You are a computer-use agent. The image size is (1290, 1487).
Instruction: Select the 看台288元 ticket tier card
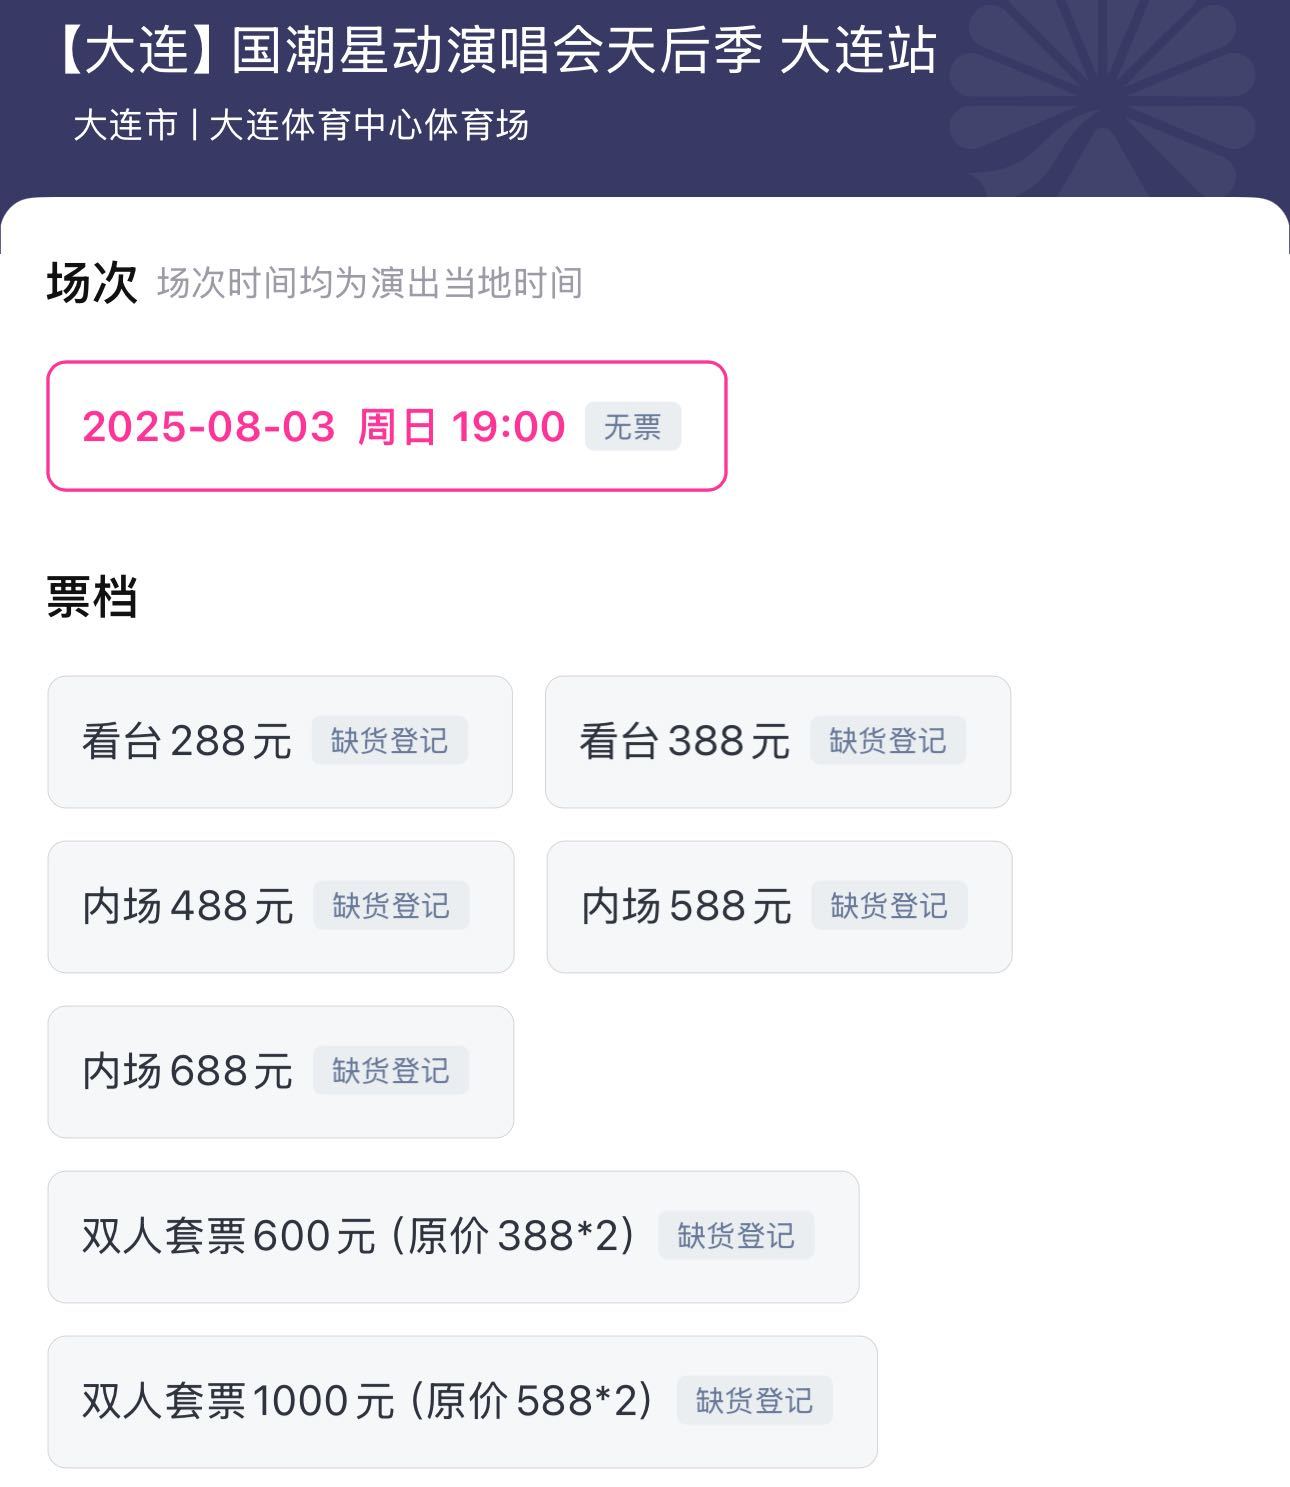pyautogui.click(x=186, y=739)
